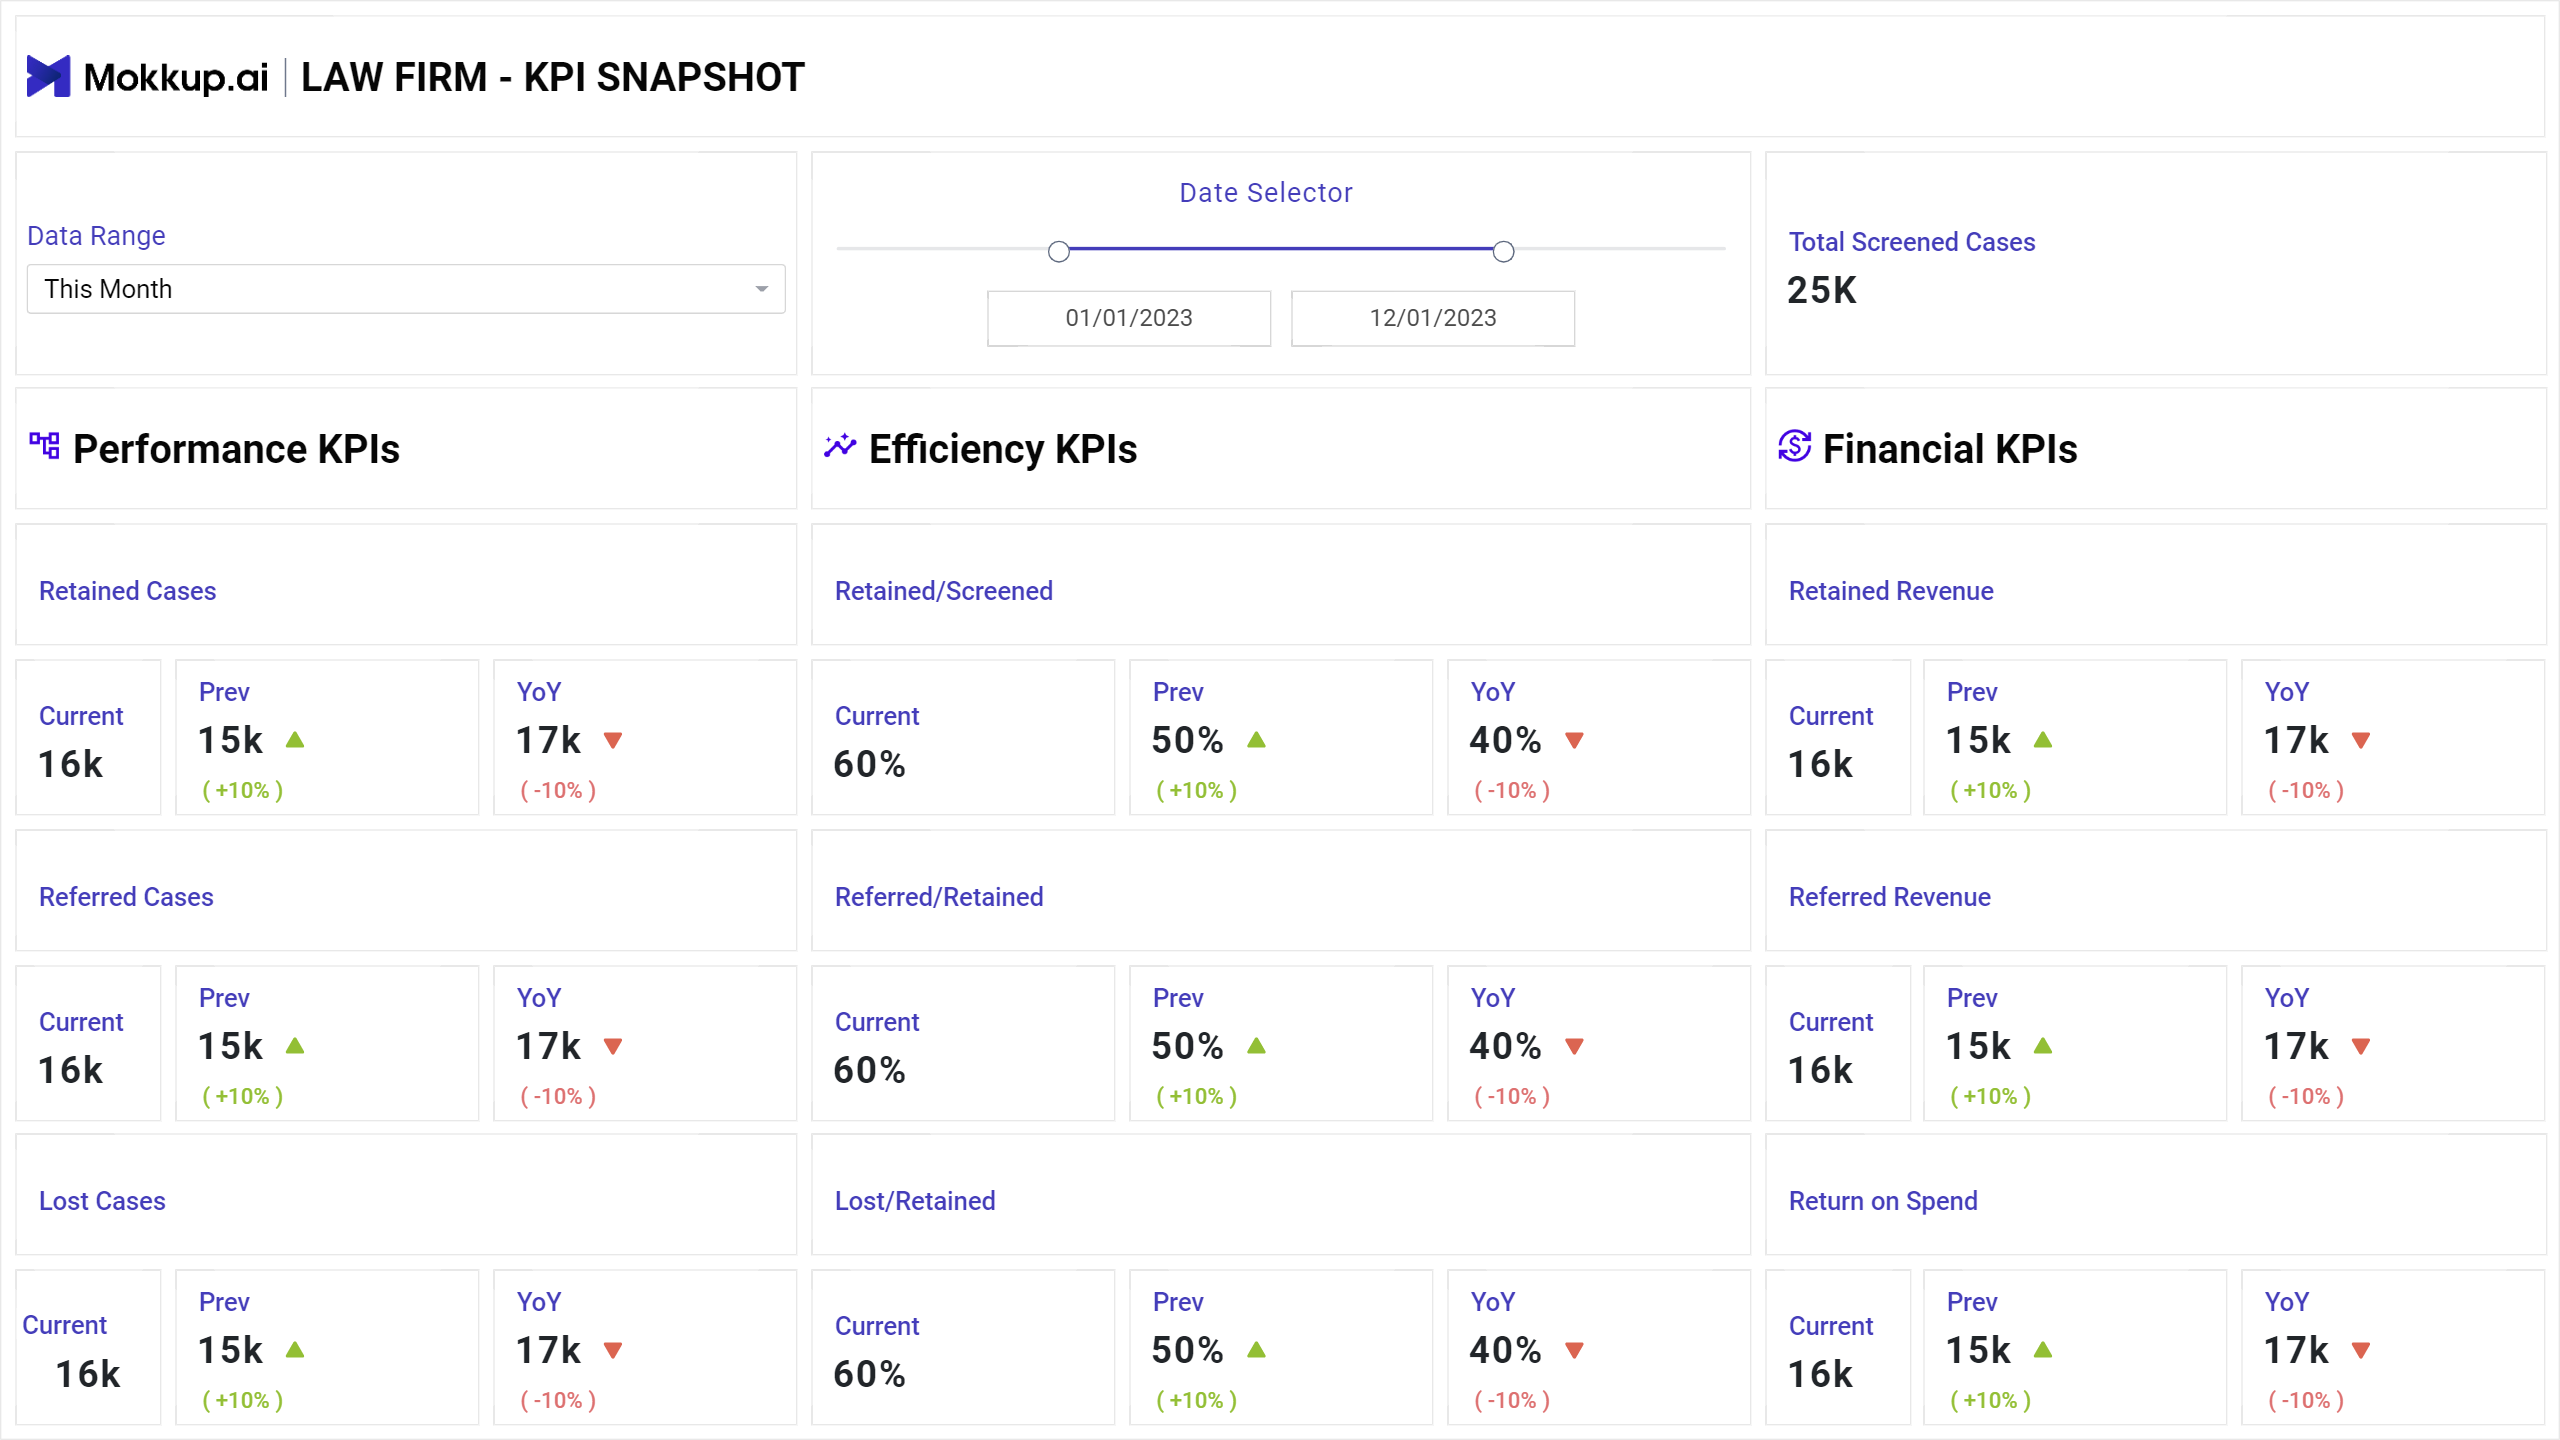Click the Financial KPIs dollar cycle icon
Screen dimensions: 2560x1440
1795,446
